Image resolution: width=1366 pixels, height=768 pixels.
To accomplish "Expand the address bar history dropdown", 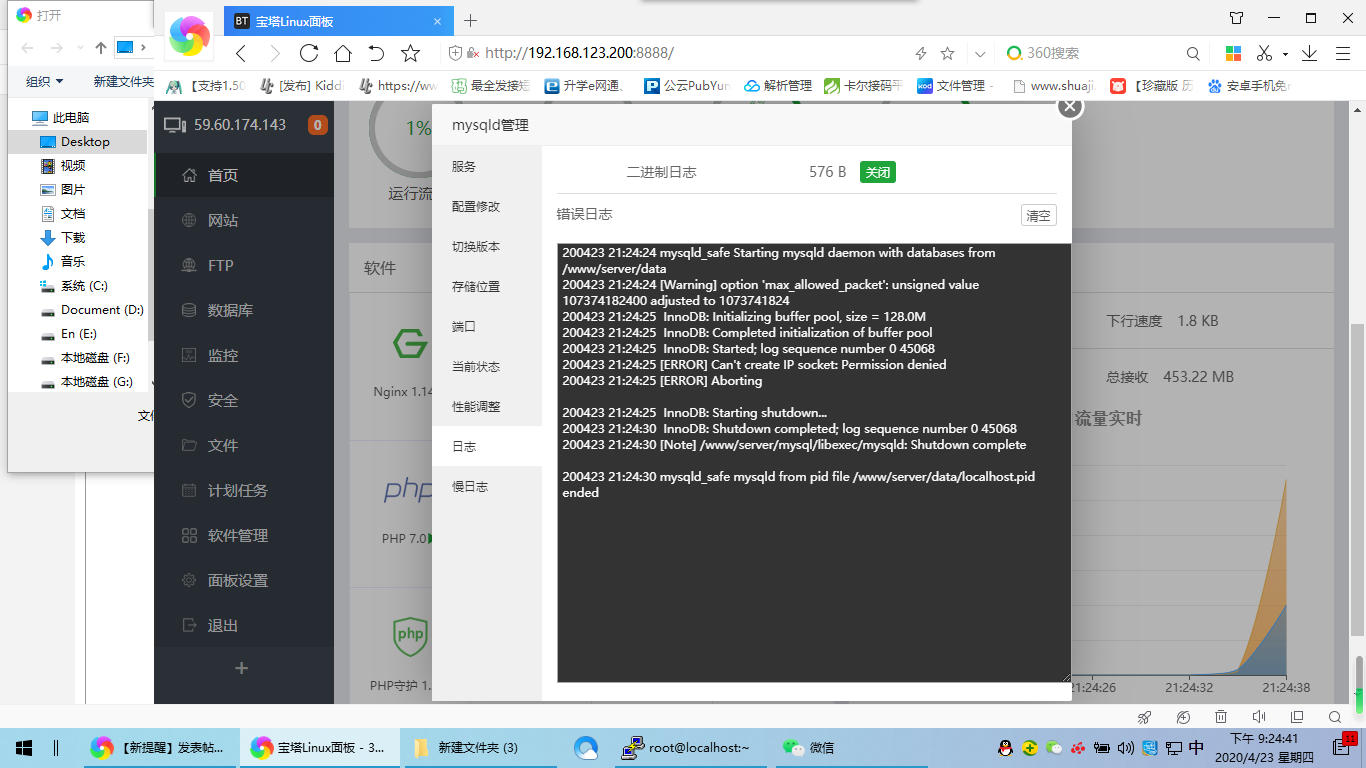I will 980,54.
